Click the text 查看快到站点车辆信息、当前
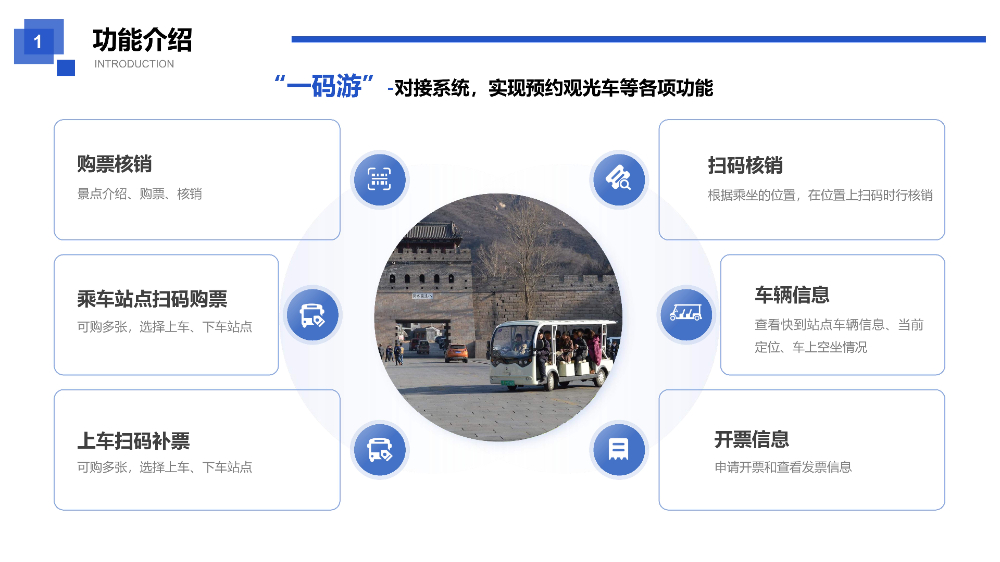 (839, 325)
